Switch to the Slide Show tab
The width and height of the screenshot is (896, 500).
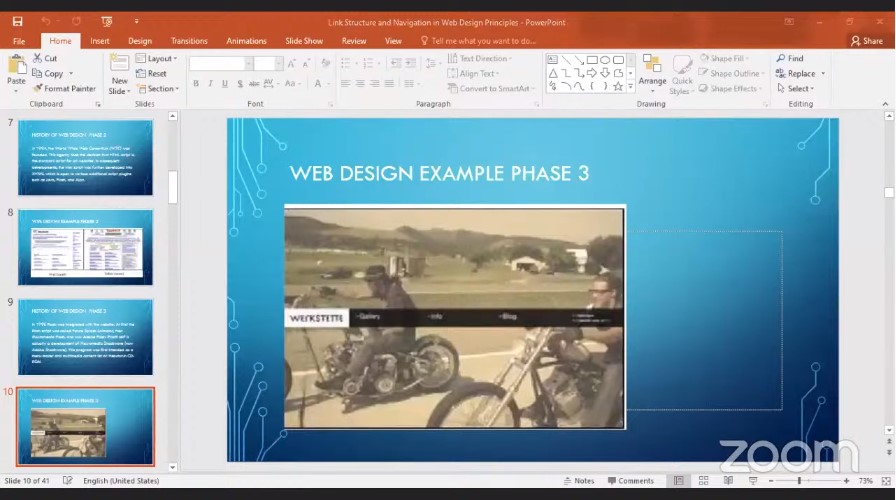pos(304,41)
